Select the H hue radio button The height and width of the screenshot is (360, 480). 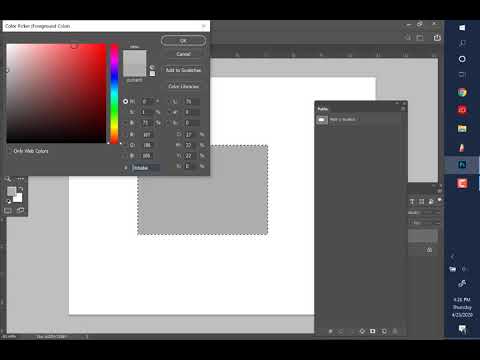coord(125,101)
